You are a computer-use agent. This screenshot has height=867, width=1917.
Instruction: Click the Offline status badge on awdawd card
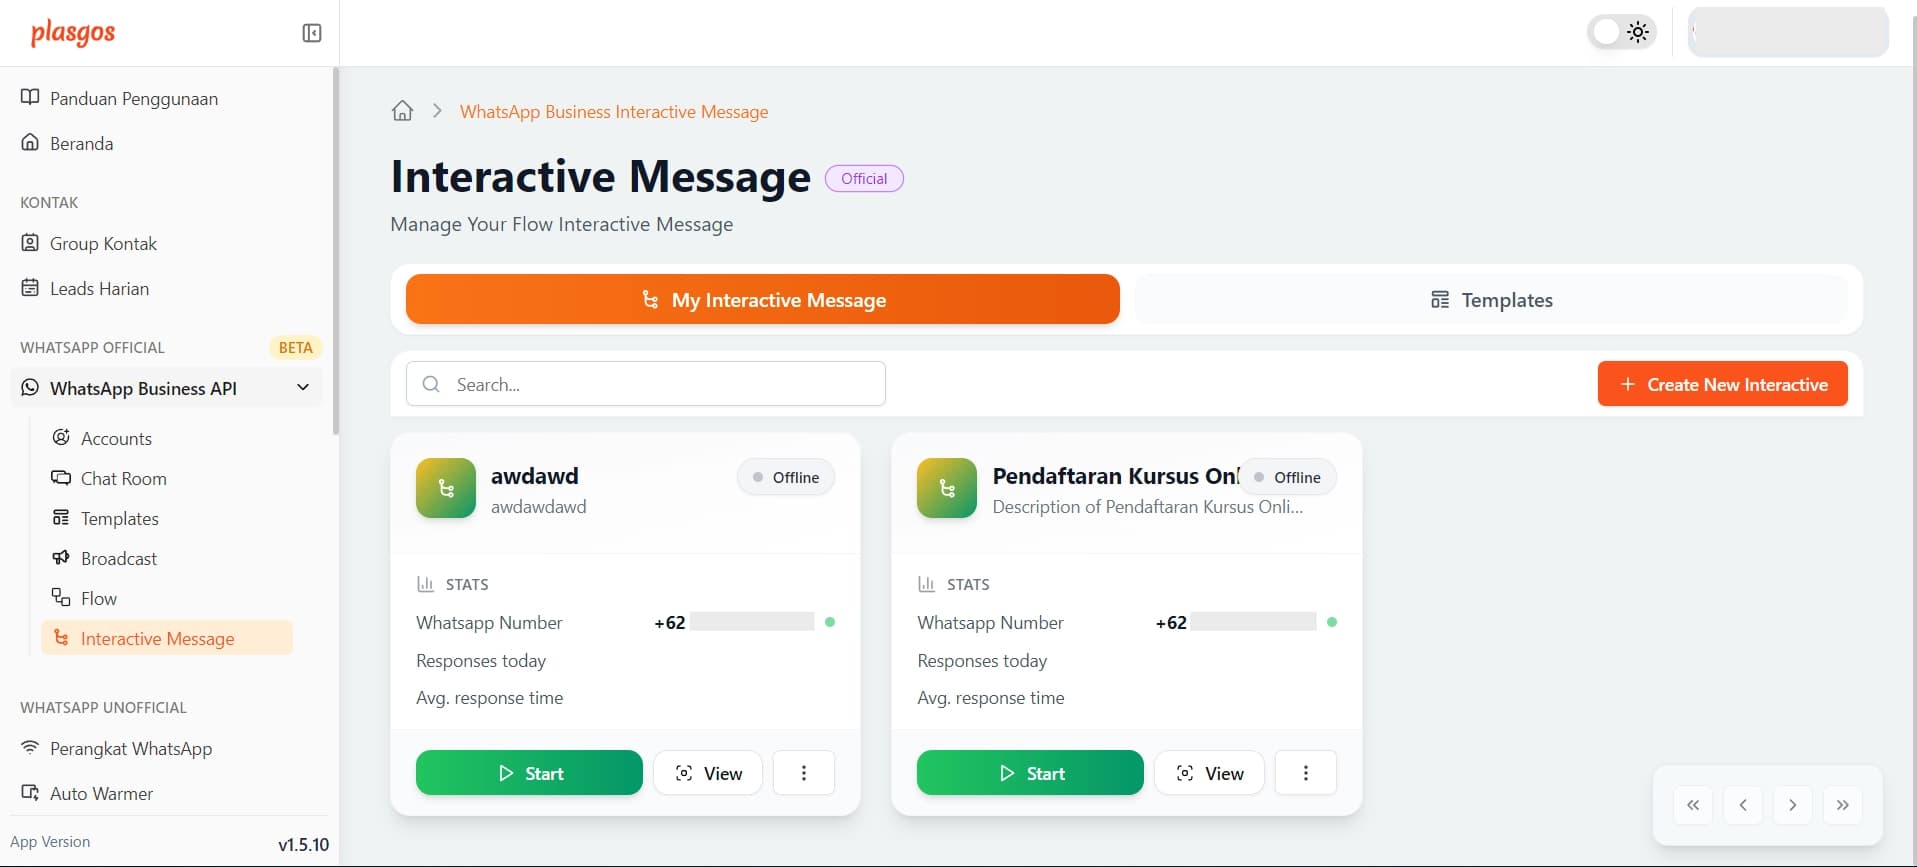(785, 477)
